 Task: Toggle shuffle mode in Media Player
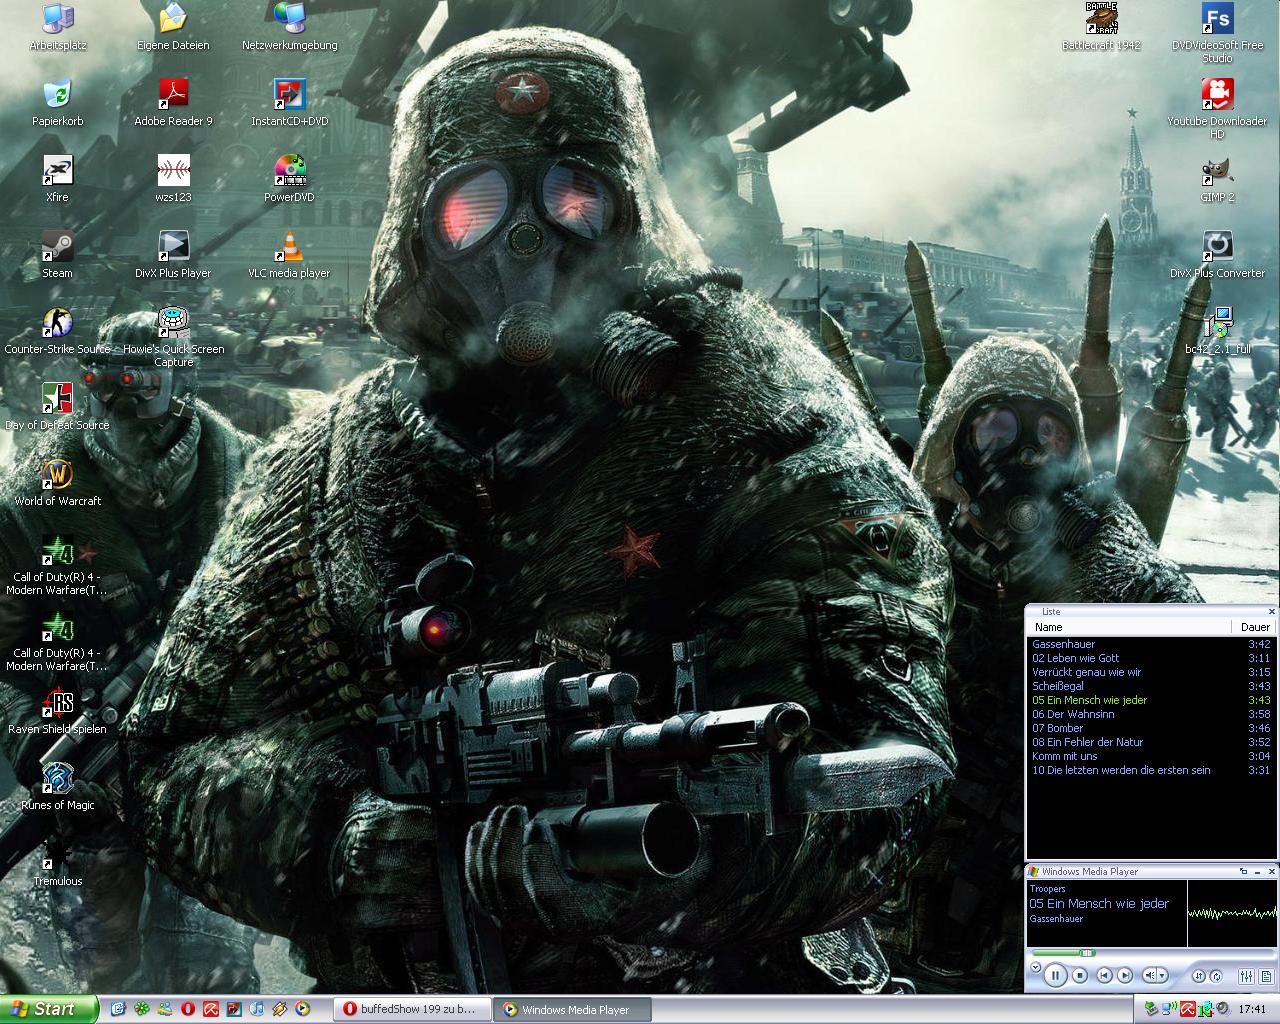[1199, 976]
